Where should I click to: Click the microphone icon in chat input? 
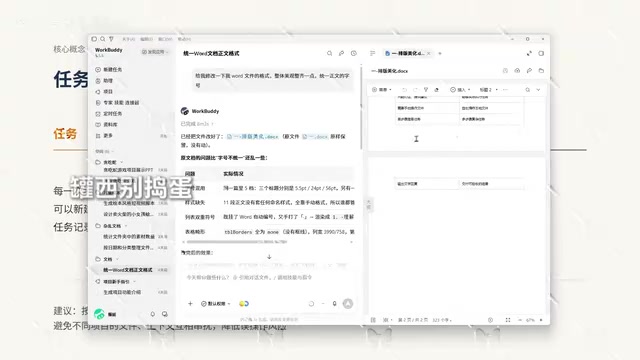(x=335, y=303)
